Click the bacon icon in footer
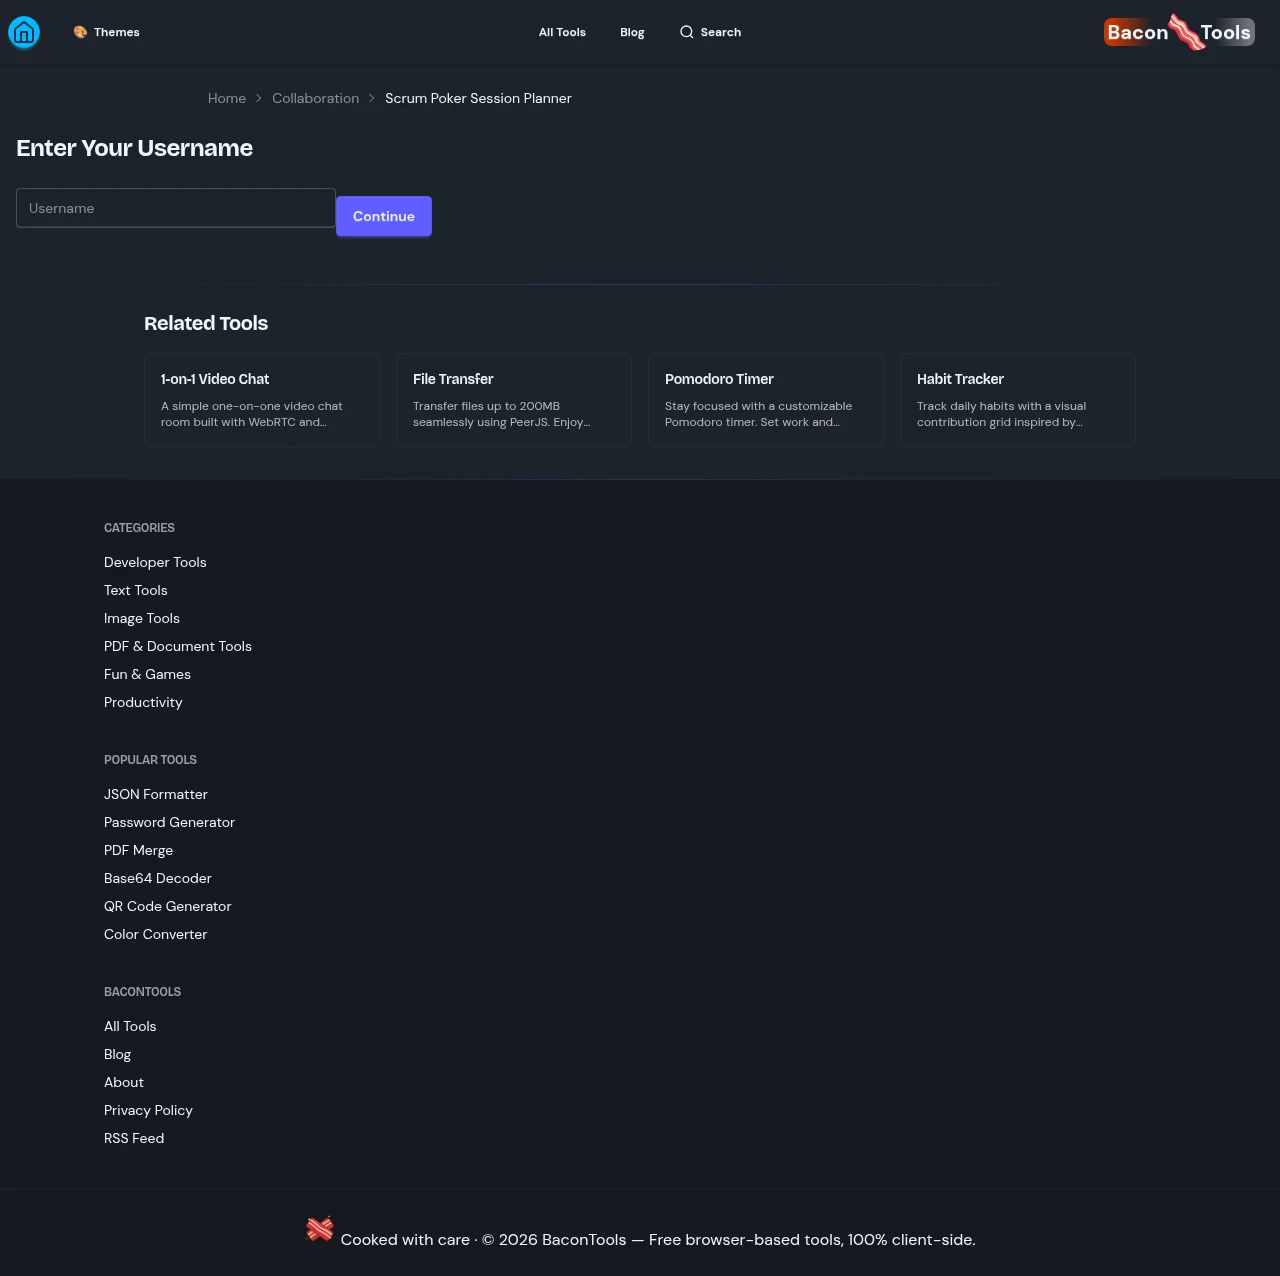This screenshot has width=1280, height=1276. tap(319, 1229)
